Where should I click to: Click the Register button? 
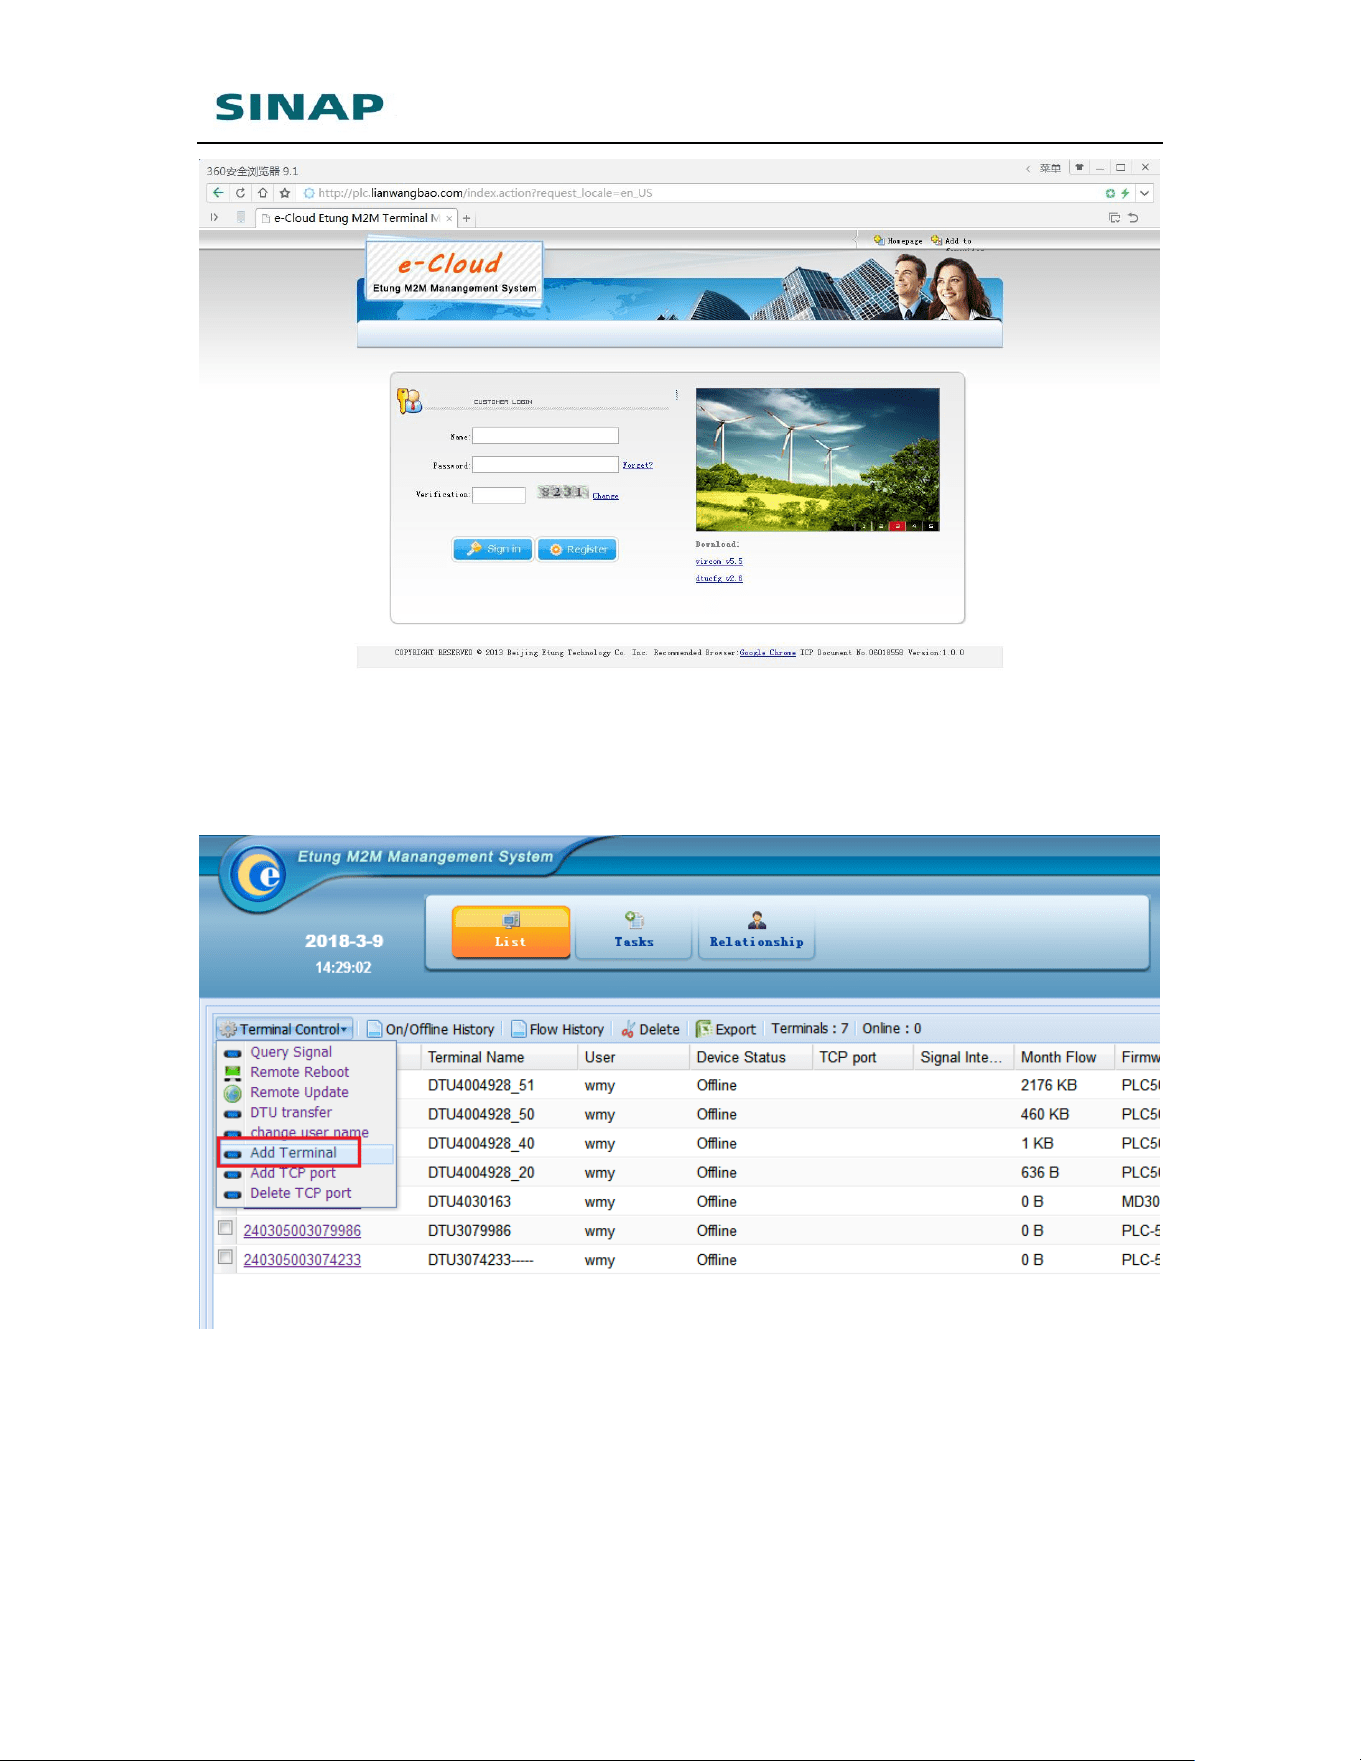click(x=577, y=549)
